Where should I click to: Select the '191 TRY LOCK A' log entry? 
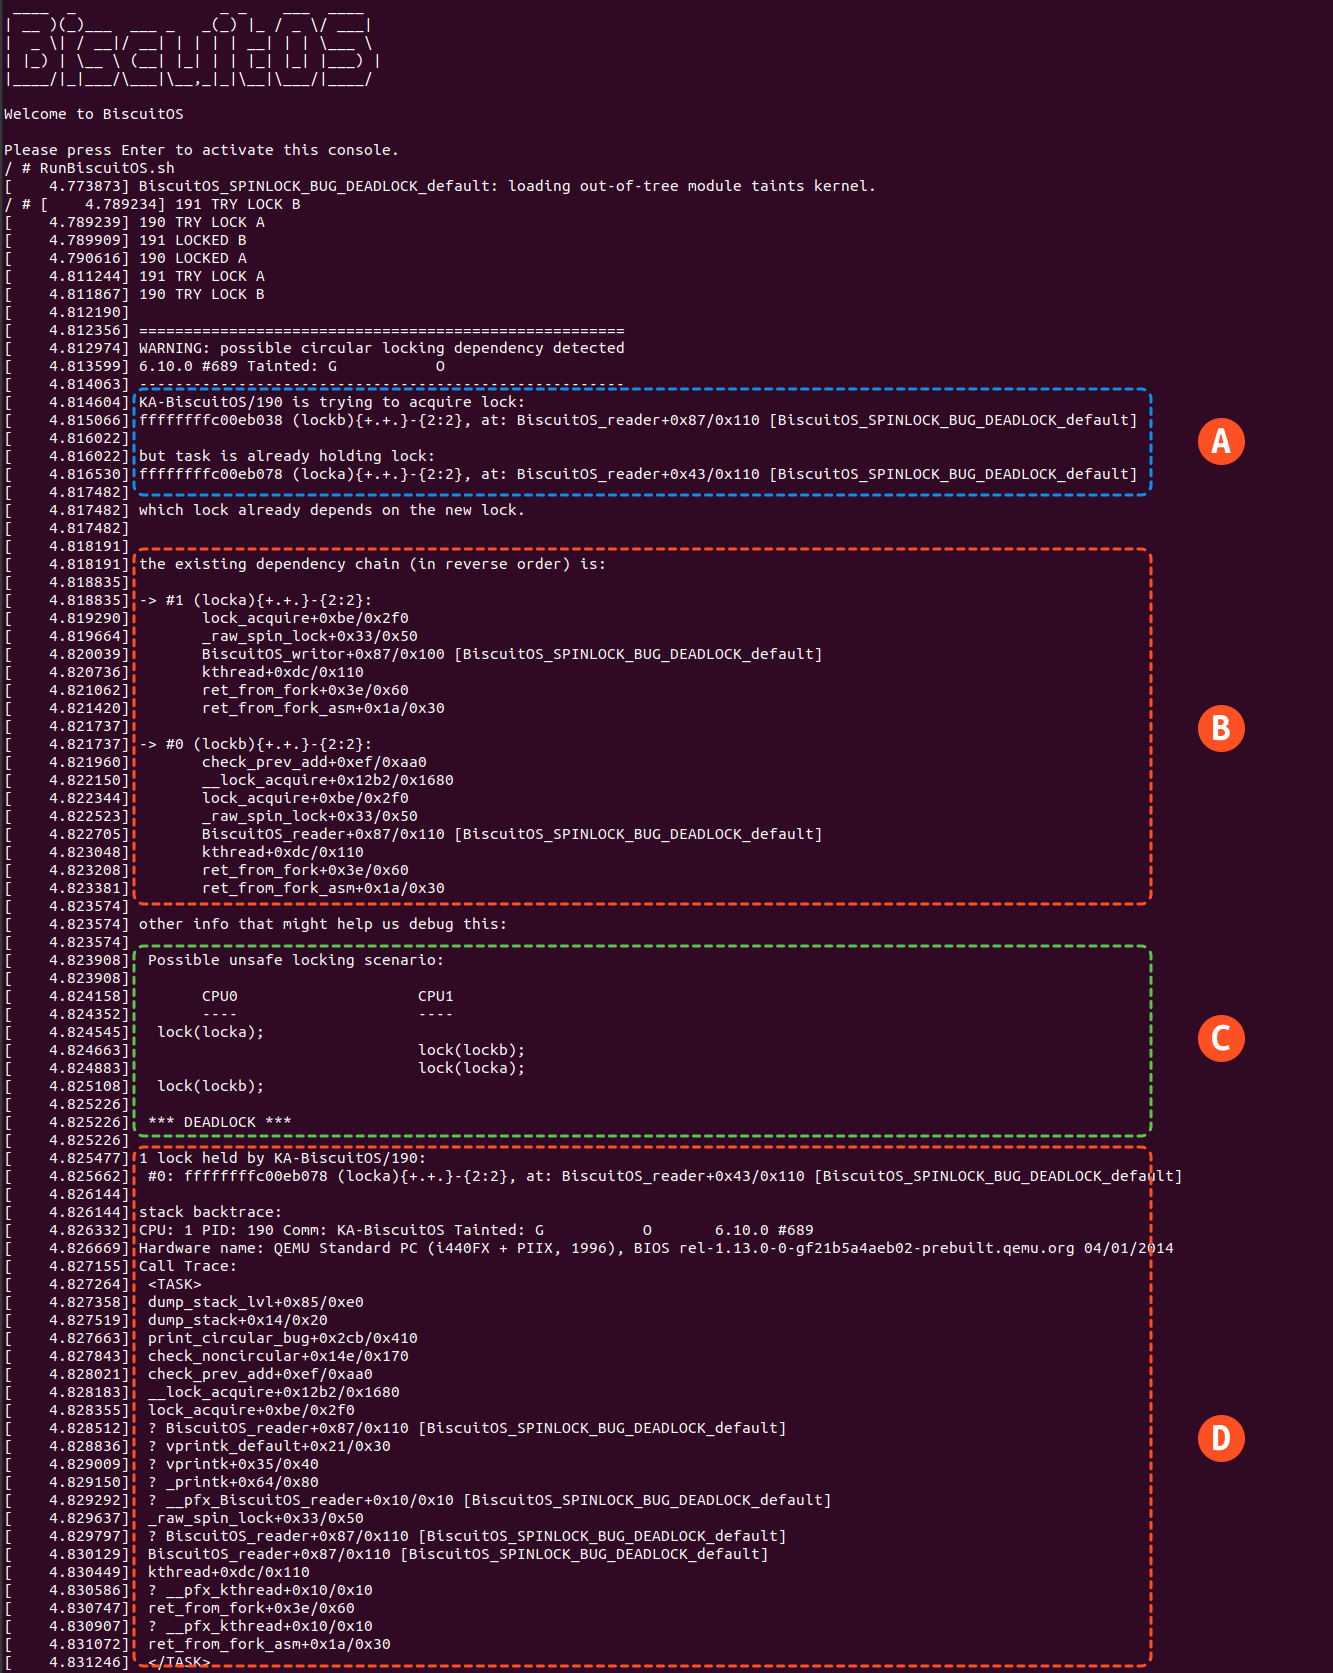[202, 276]
